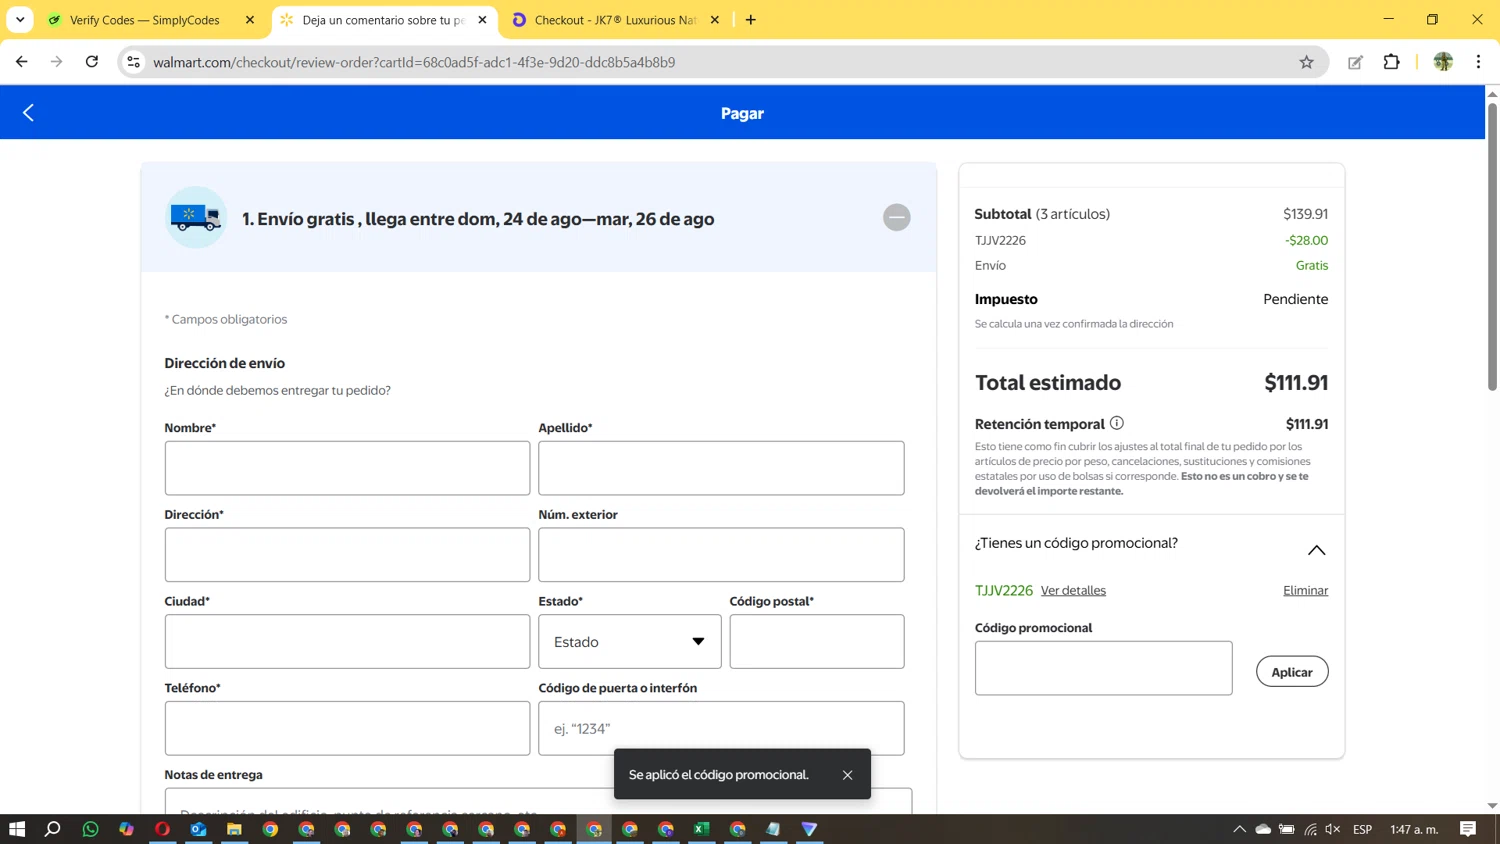
Task: Open Windows taskbar search
Action: [53, 829]
